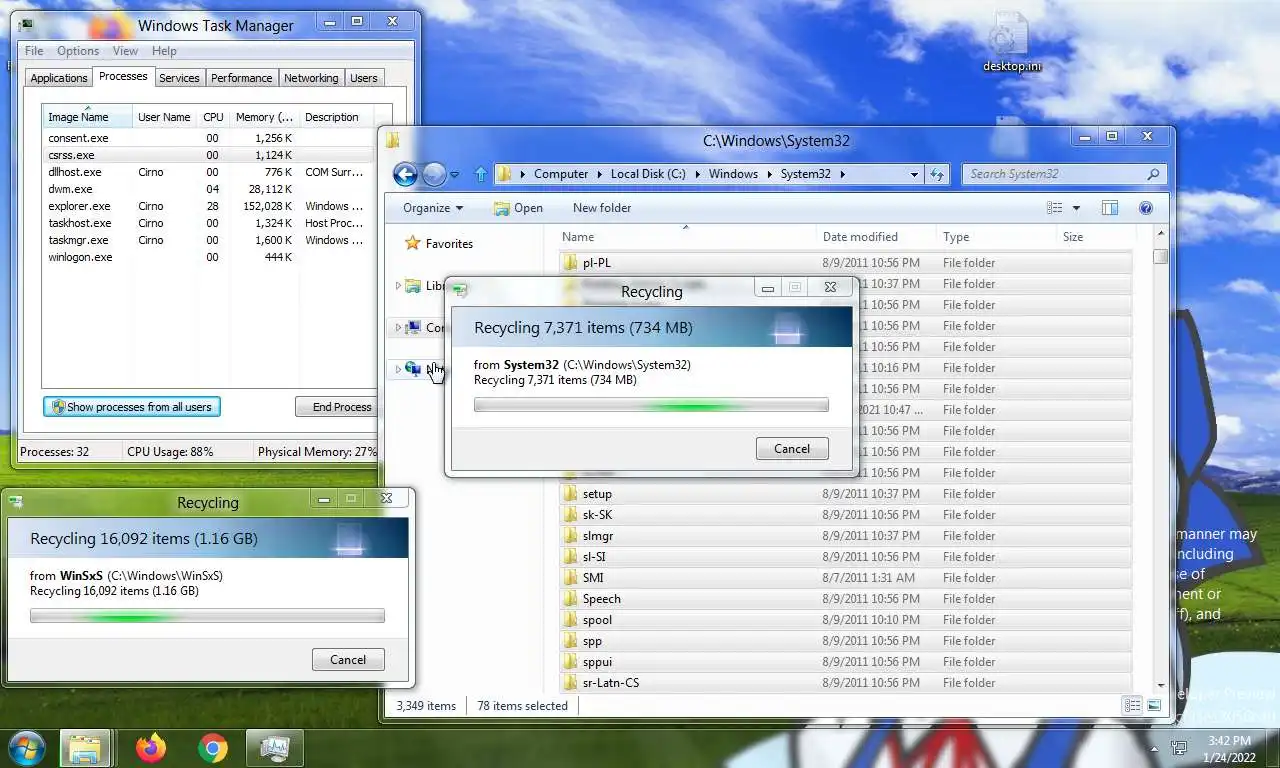
Task: Open the view options dropdown arrow
Action: (1076, 208)
